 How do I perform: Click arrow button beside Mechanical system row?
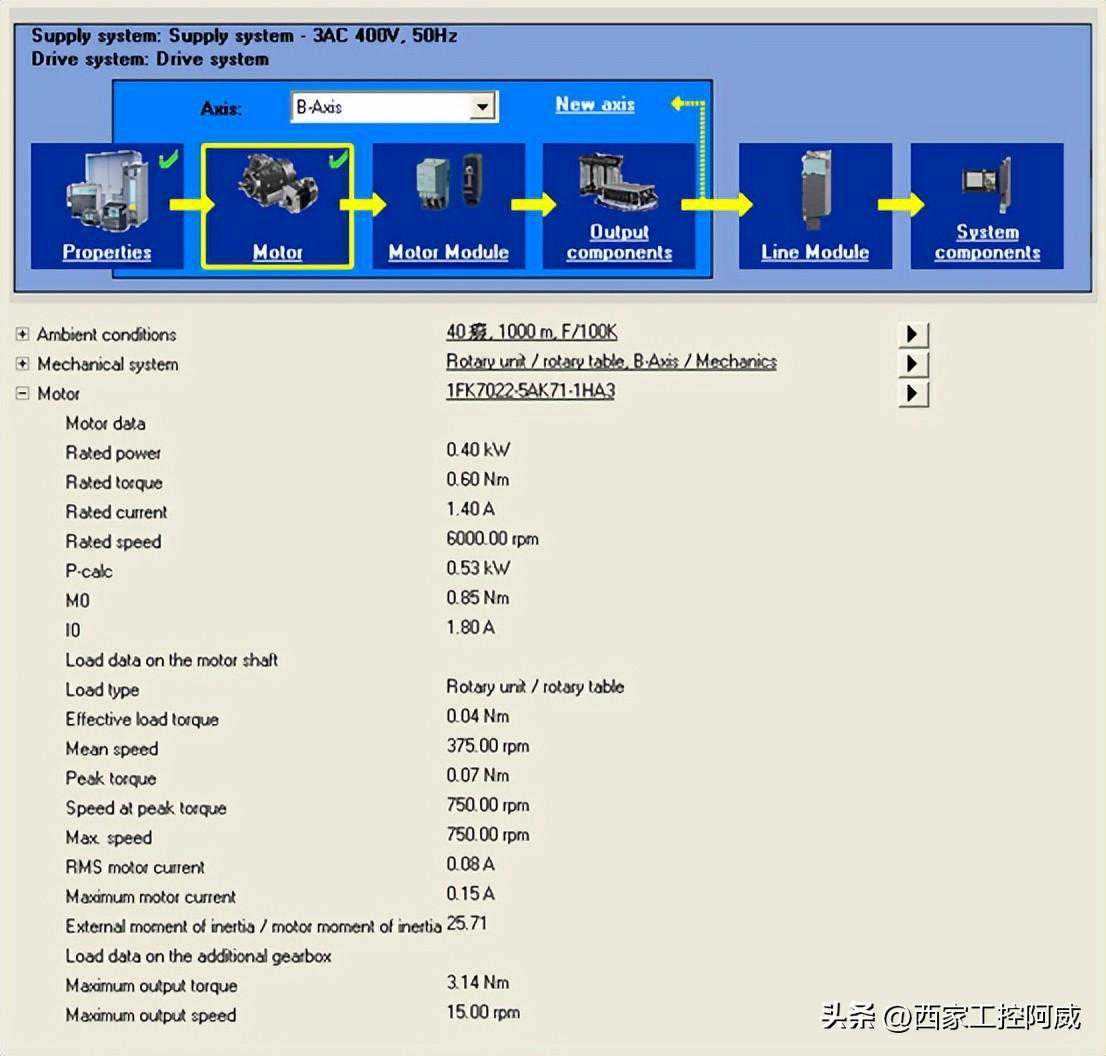pyautogui.click(x=913, y=364)
